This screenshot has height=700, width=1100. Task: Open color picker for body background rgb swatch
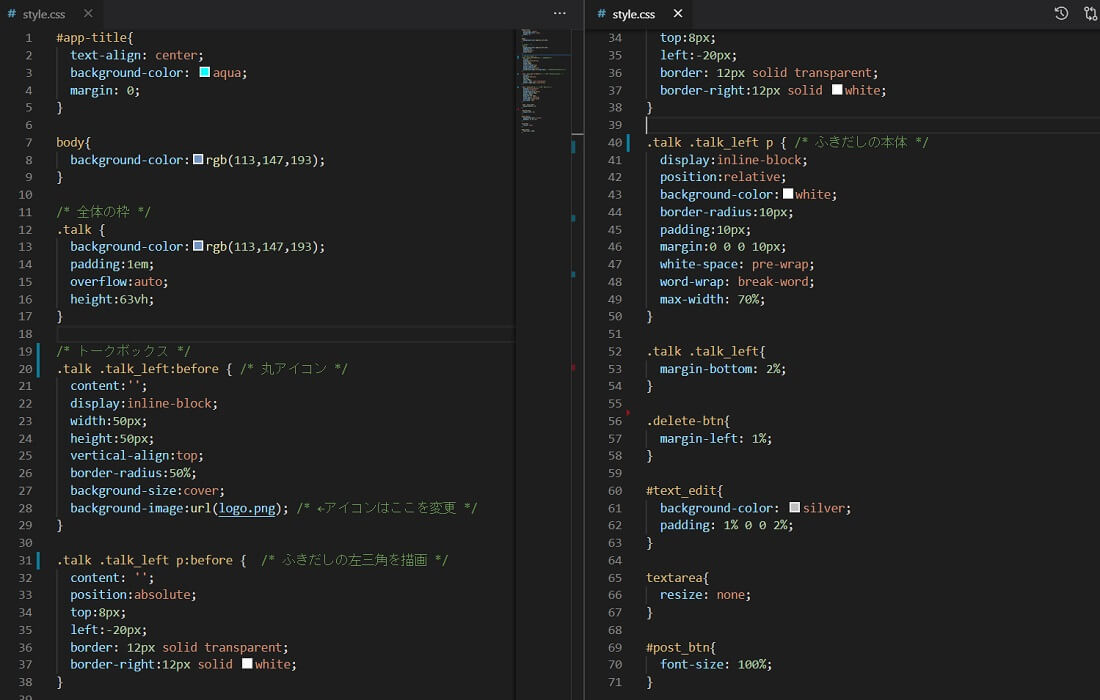198,160
